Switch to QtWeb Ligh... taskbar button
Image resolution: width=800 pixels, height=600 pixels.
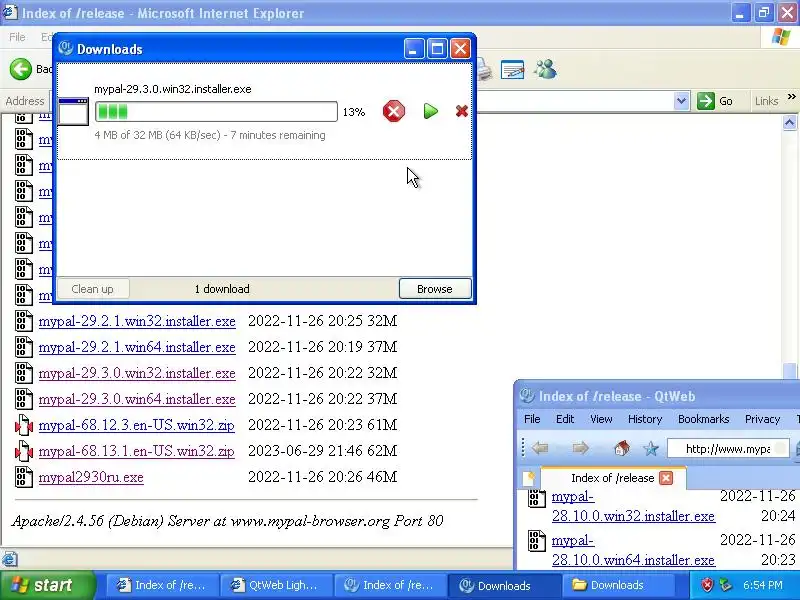276,585
